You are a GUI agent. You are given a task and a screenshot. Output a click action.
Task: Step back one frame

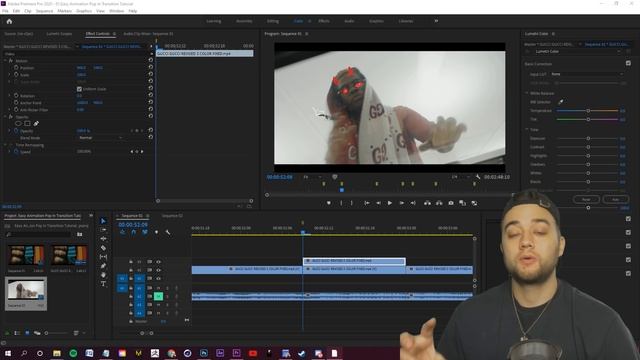click(x=378, y=203)
